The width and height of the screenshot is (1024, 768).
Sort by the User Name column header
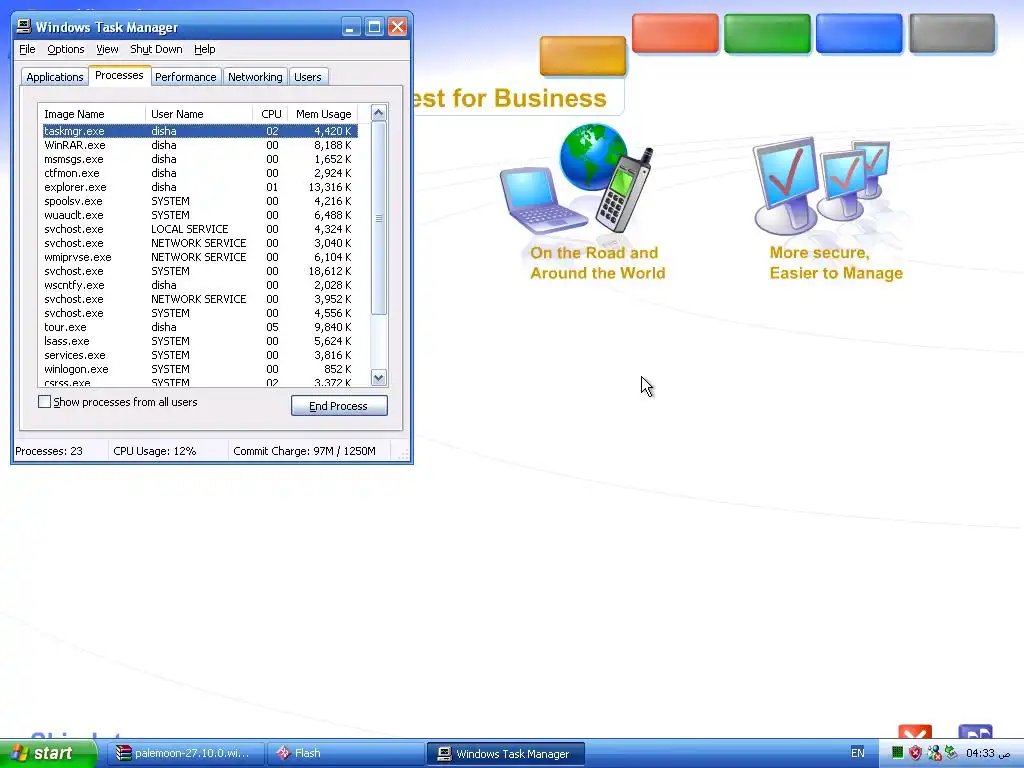tap(199, 114)
